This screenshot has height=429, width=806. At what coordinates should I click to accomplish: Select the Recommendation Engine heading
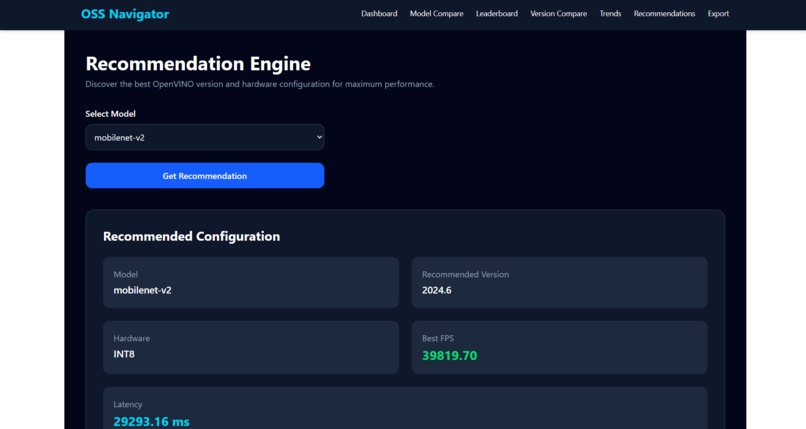[x=198, y=64]
